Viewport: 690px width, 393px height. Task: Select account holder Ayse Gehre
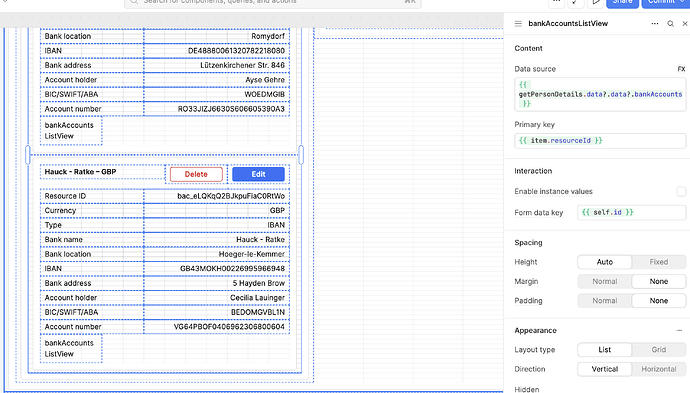265,80
